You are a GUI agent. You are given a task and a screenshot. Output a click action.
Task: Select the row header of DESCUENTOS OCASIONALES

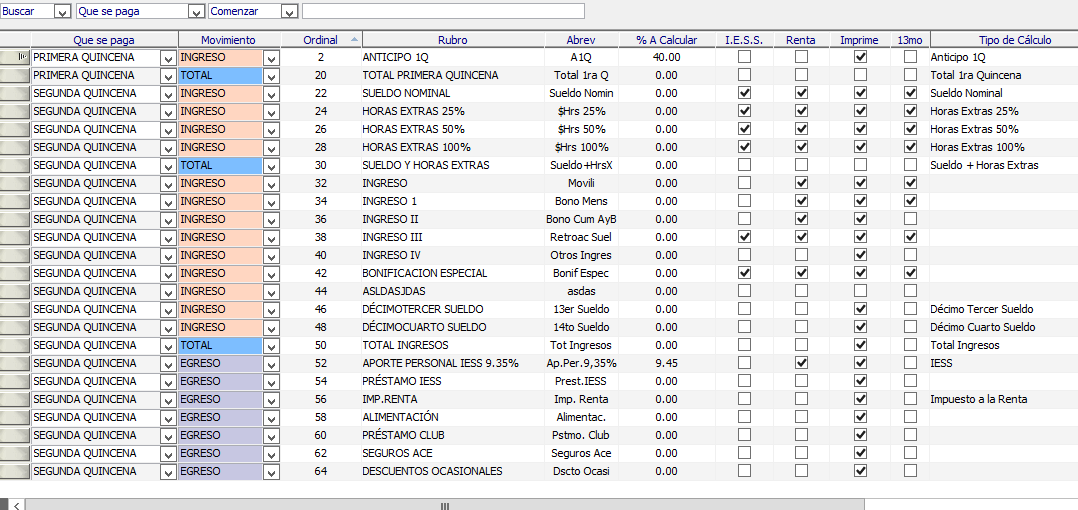point(15,471)
